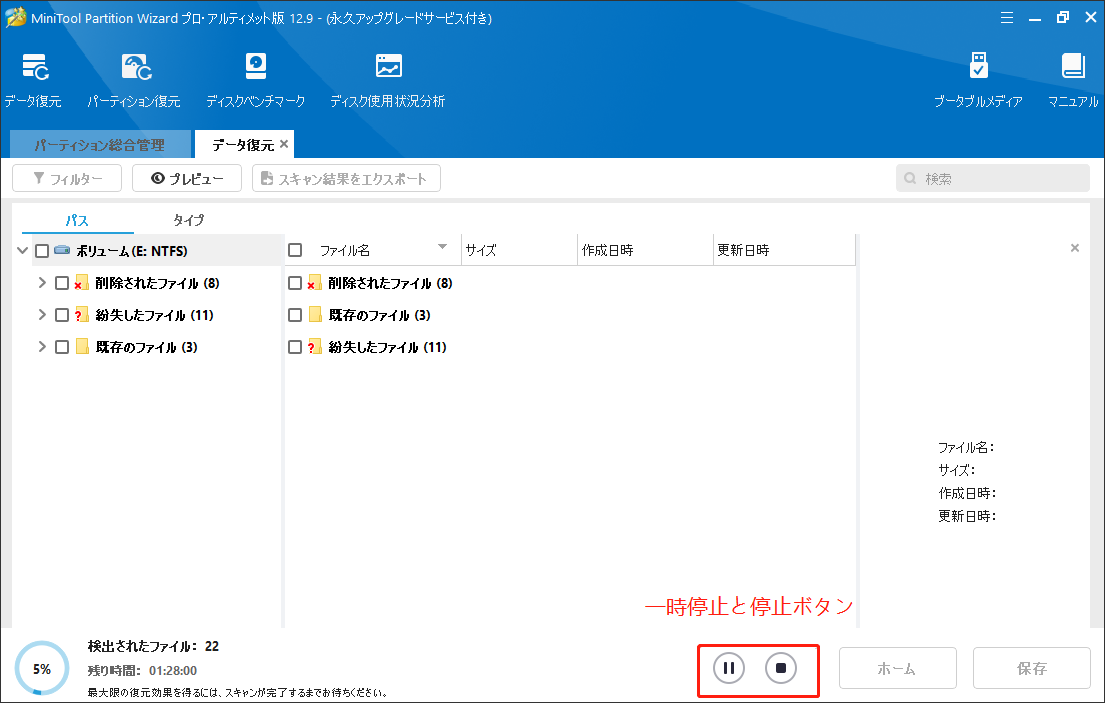The image size is (1105, 703).
Task: Switch to パス view tab
Action: pyautogui.click(x=78, y=220)
